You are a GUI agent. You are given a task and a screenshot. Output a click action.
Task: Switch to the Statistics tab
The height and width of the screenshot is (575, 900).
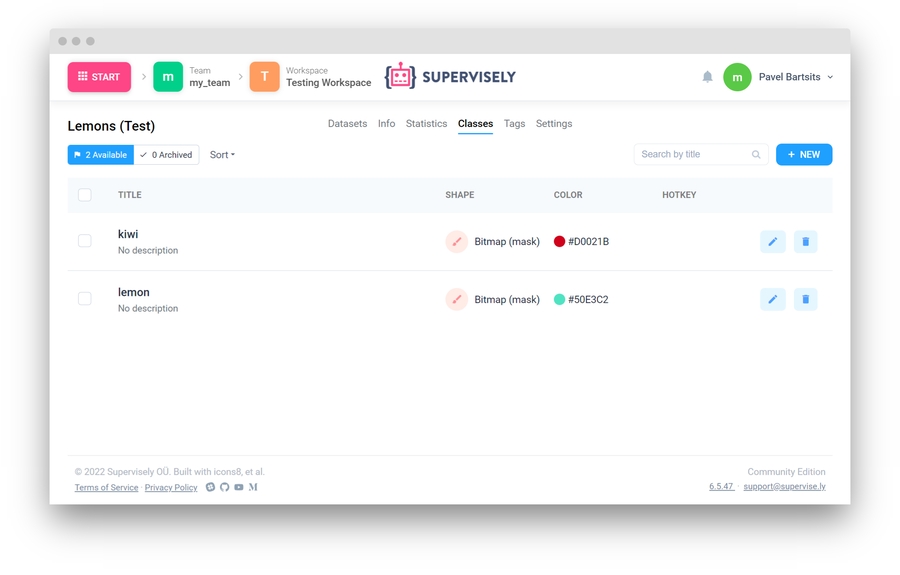[x=426, y=124]
